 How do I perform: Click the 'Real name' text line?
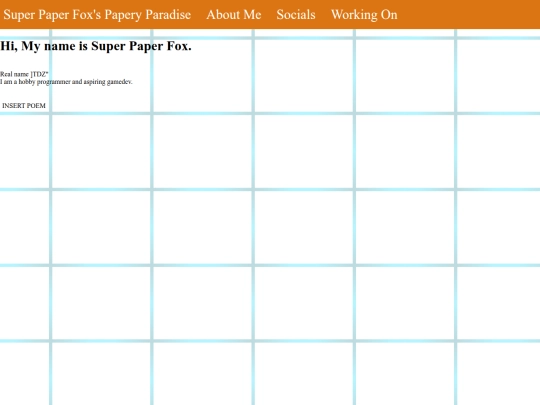(24, 74)
